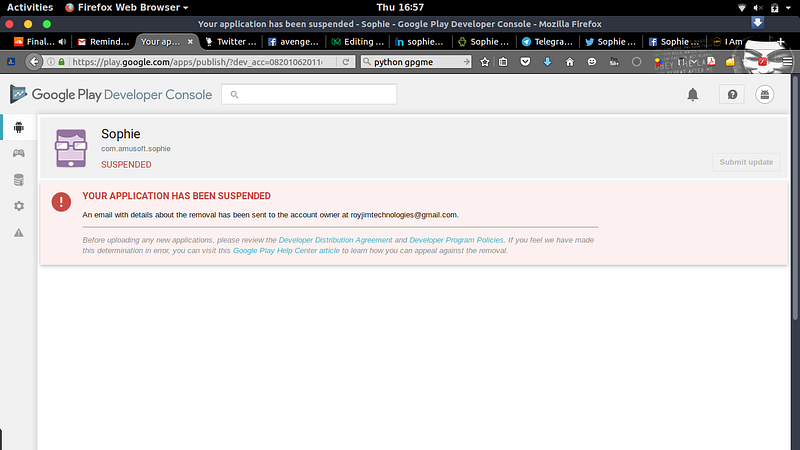The height and width of the screenshot is (450, 800).
Task: Click the SUSPENDED status text
Action: click(x=126, y=165)
